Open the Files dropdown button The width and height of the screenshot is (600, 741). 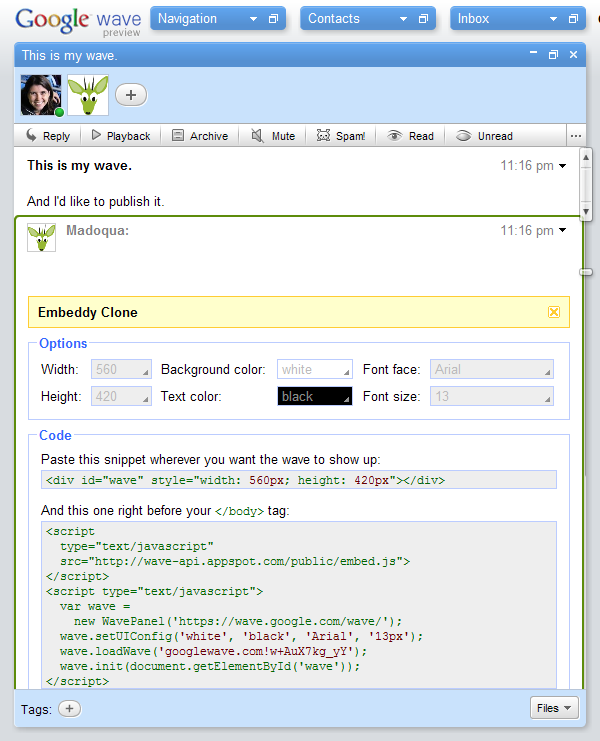click(554, 708)
